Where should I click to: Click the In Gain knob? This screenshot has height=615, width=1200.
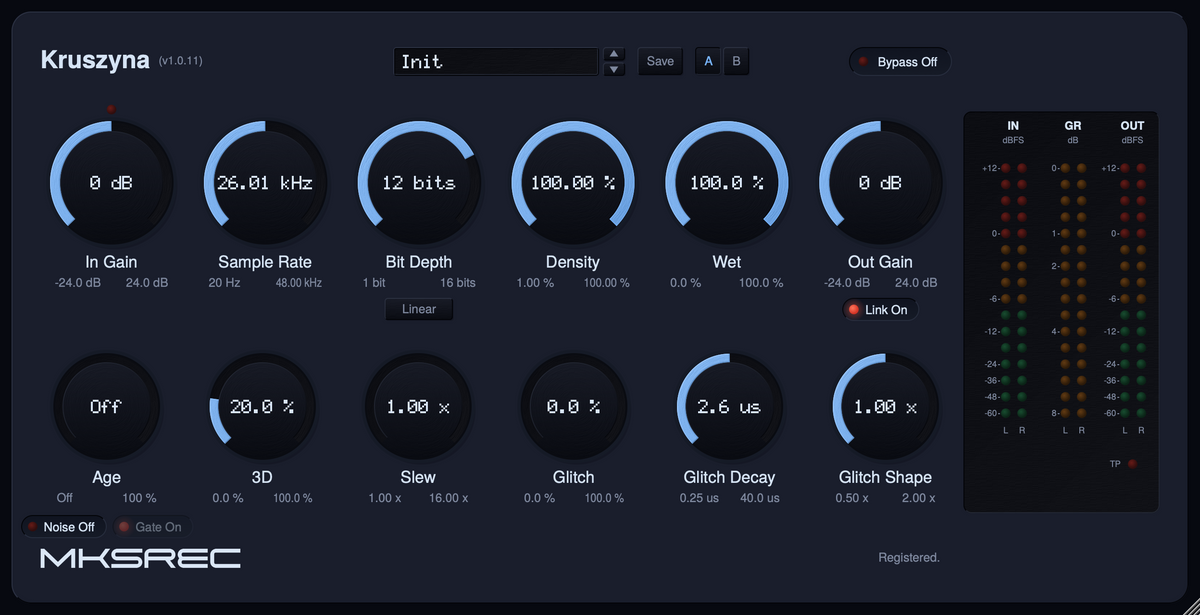coord(111,183)
